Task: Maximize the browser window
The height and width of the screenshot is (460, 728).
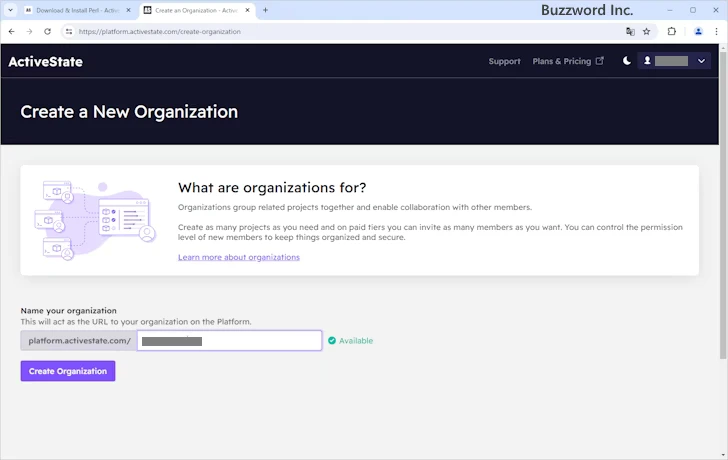Action: tap(693, 10)
